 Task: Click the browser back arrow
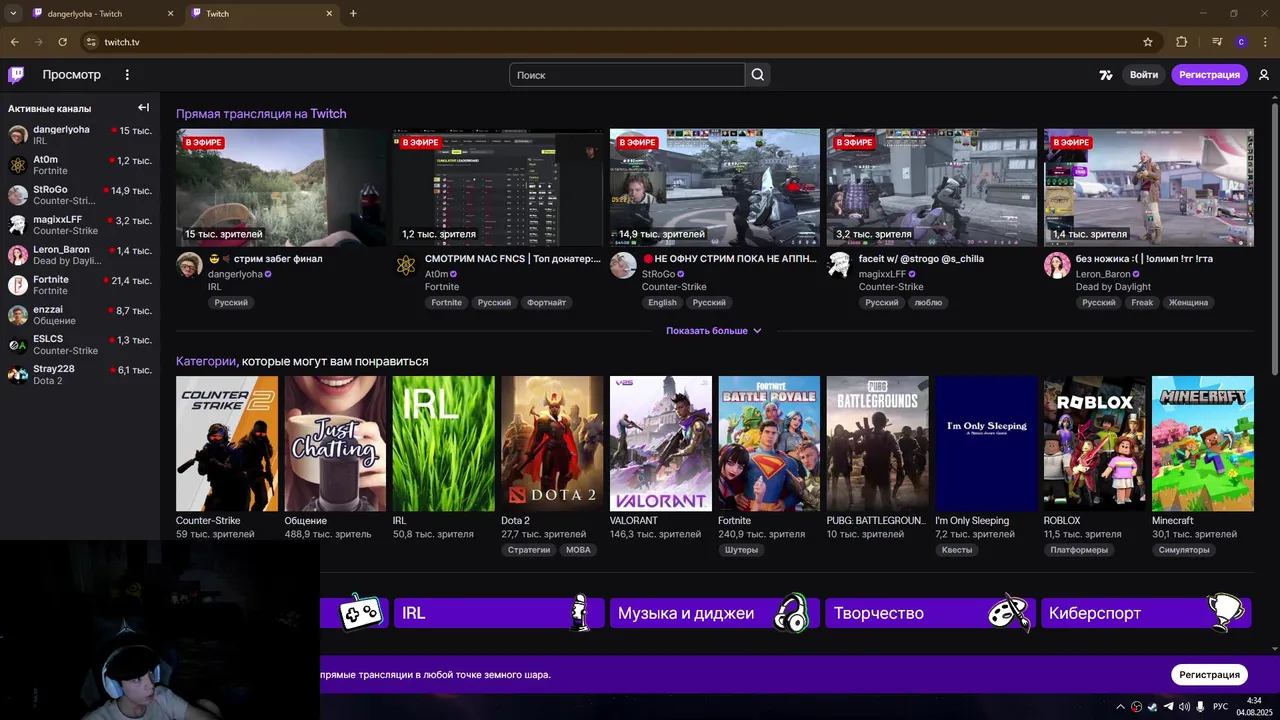coord(14,42)
